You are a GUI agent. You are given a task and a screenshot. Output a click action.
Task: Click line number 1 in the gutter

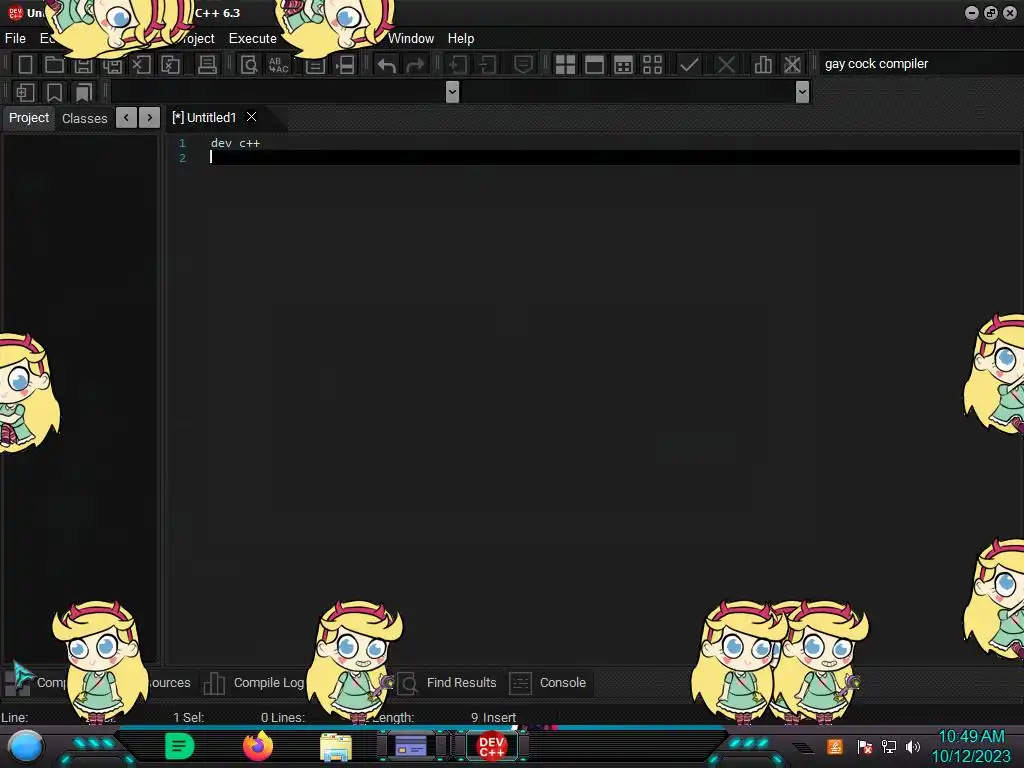tap(182, 143)
